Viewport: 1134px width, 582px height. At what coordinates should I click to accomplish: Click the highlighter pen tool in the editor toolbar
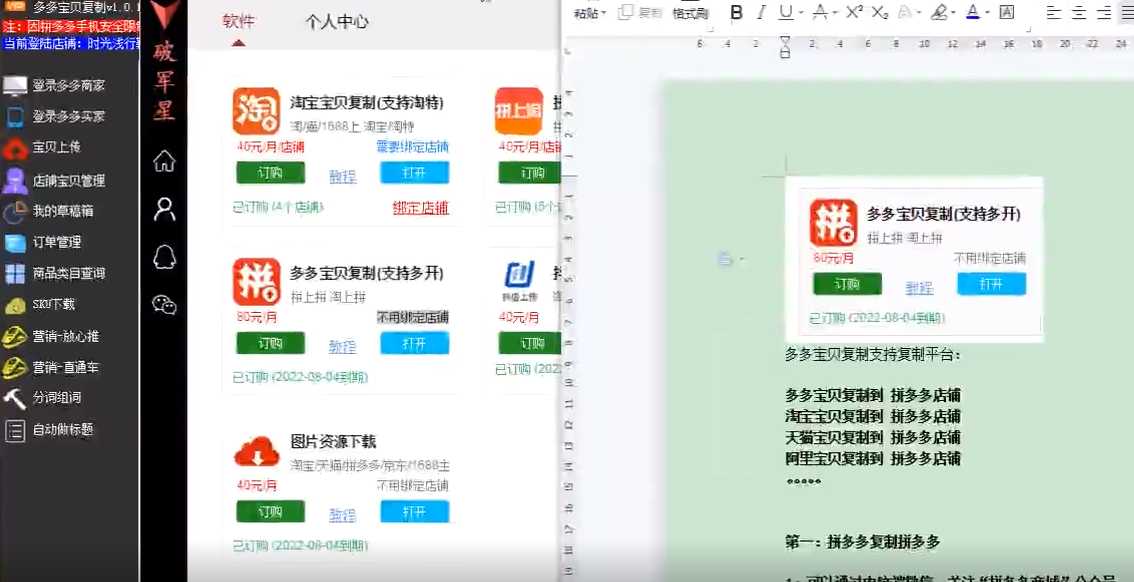click(x=939, y=12)
